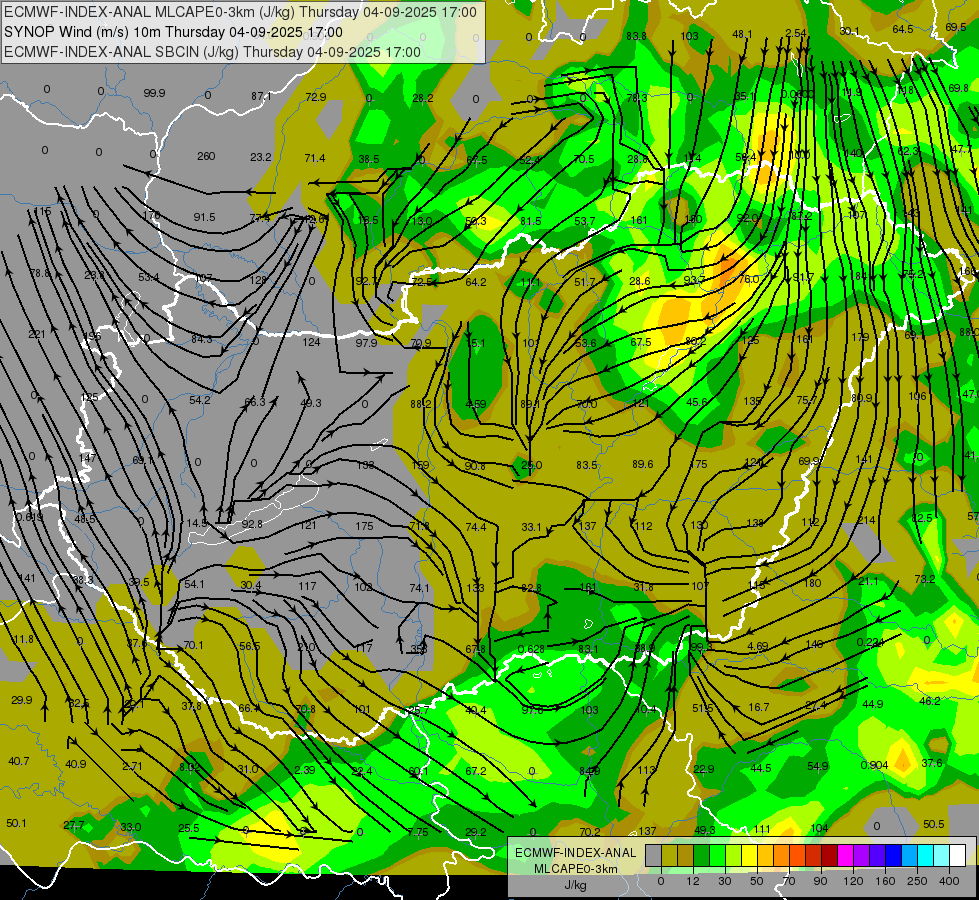Click the legend text MLCAPE0-3km
979x900 pixels.
[576, 869]
